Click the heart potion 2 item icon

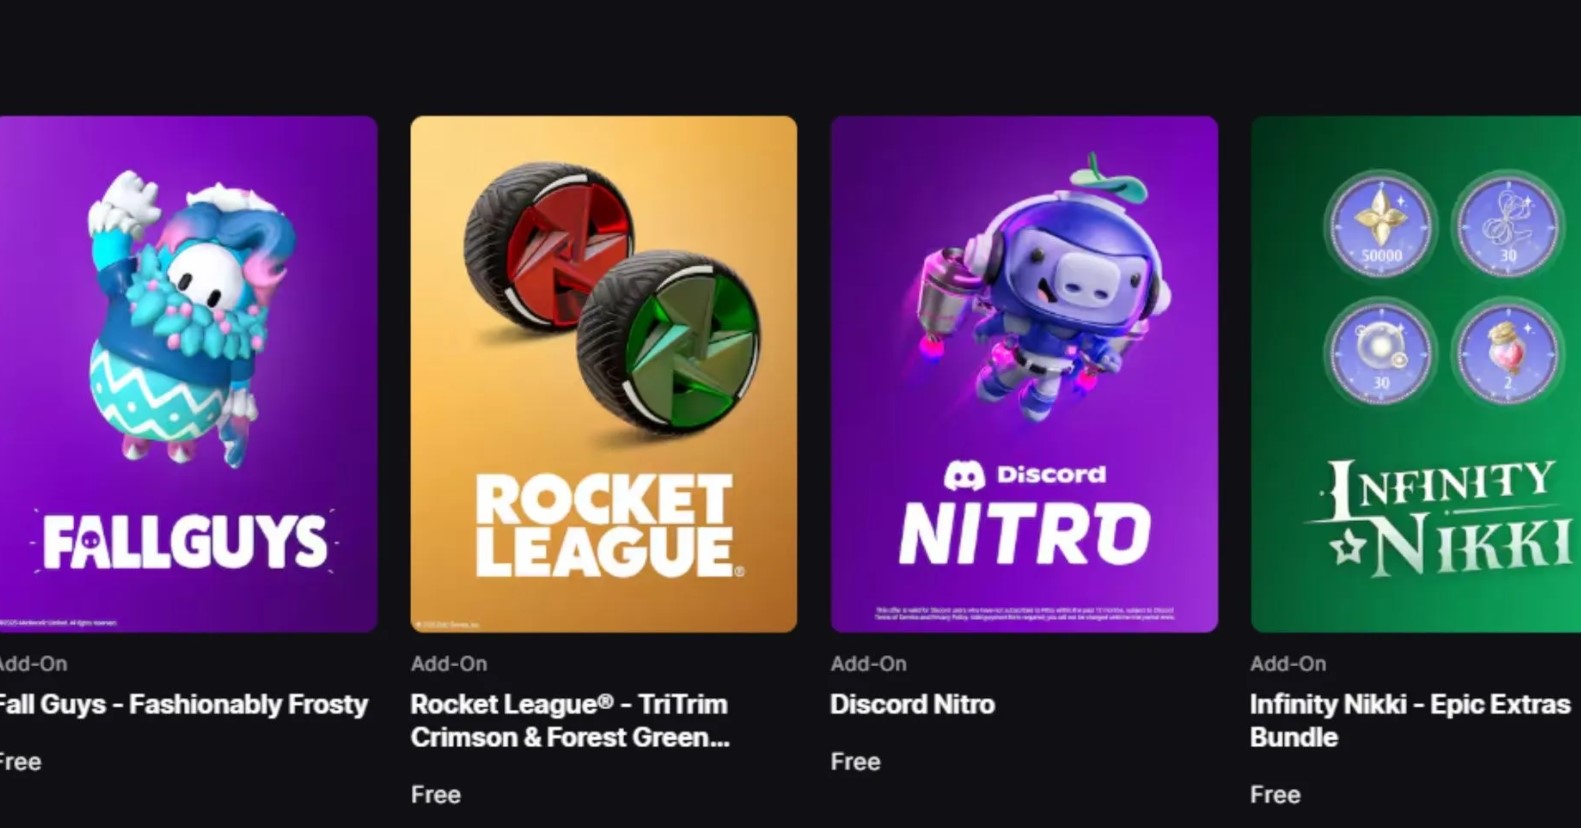tap(1506, 352)
